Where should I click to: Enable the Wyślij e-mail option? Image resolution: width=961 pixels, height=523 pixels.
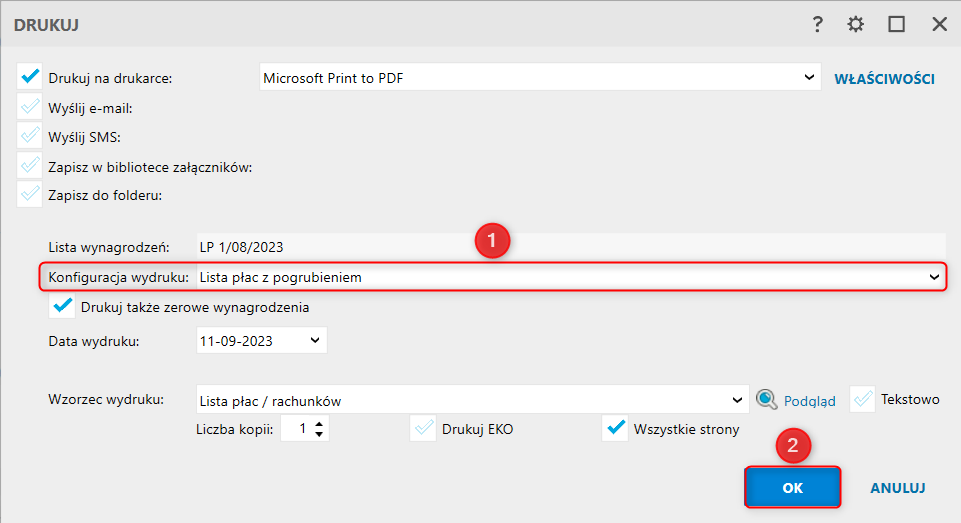30,107
